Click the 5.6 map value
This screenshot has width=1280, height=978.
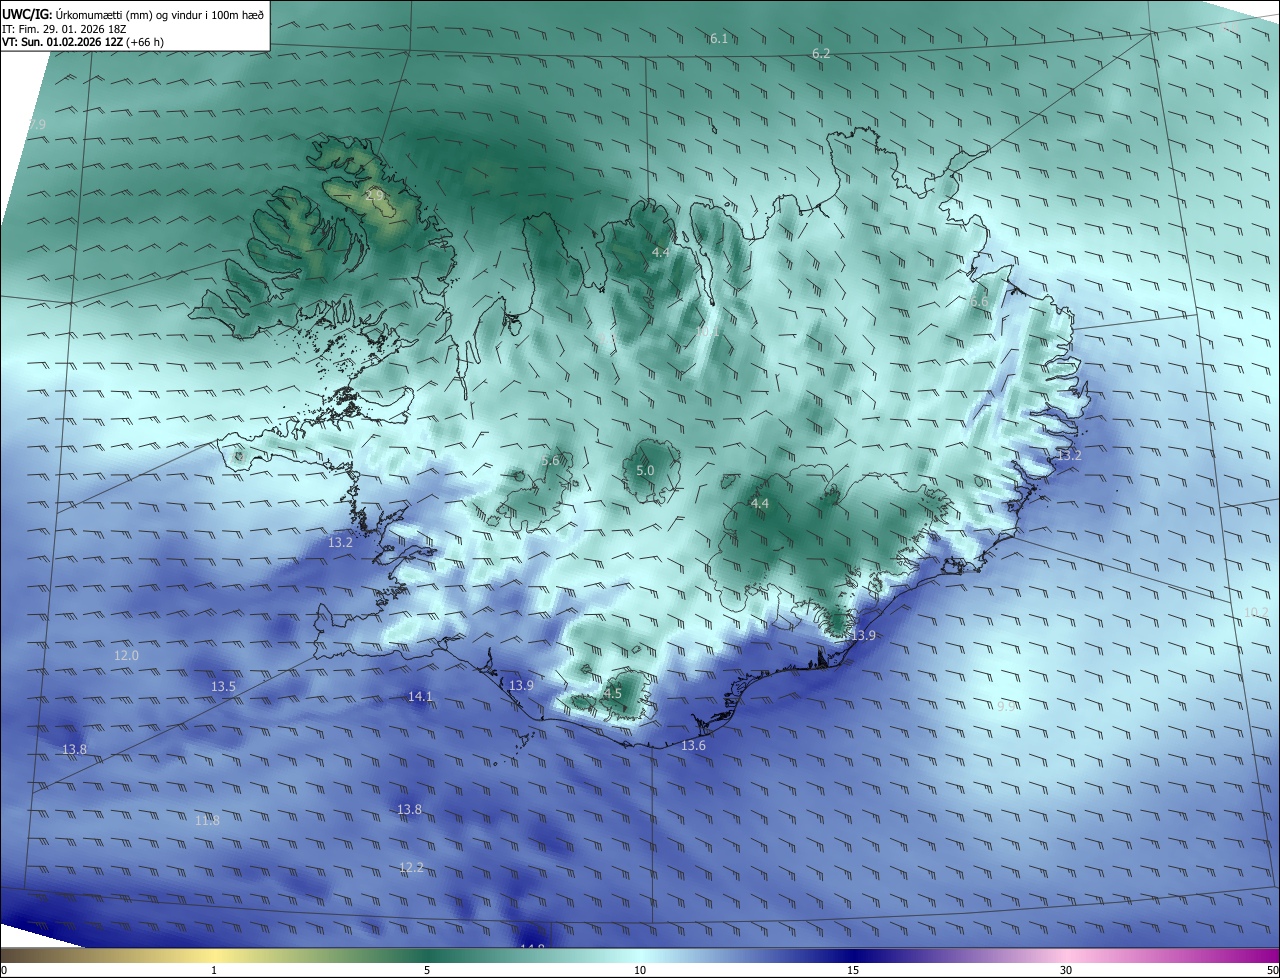(x=550, y=460)
